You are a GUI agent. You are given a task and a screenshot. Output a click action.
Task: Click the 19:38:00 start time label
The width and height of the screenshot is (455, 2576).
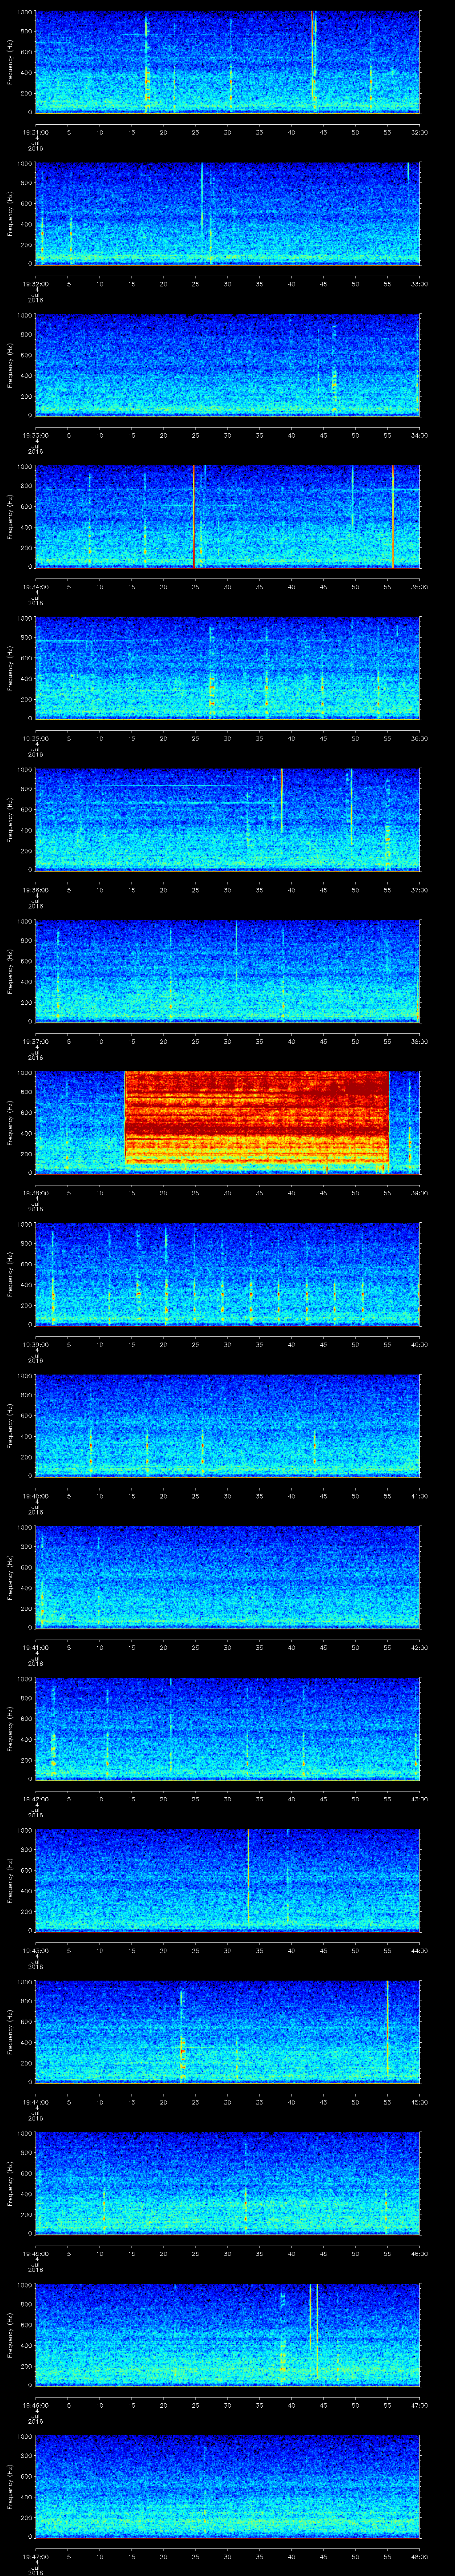[x=36, y=1192]
